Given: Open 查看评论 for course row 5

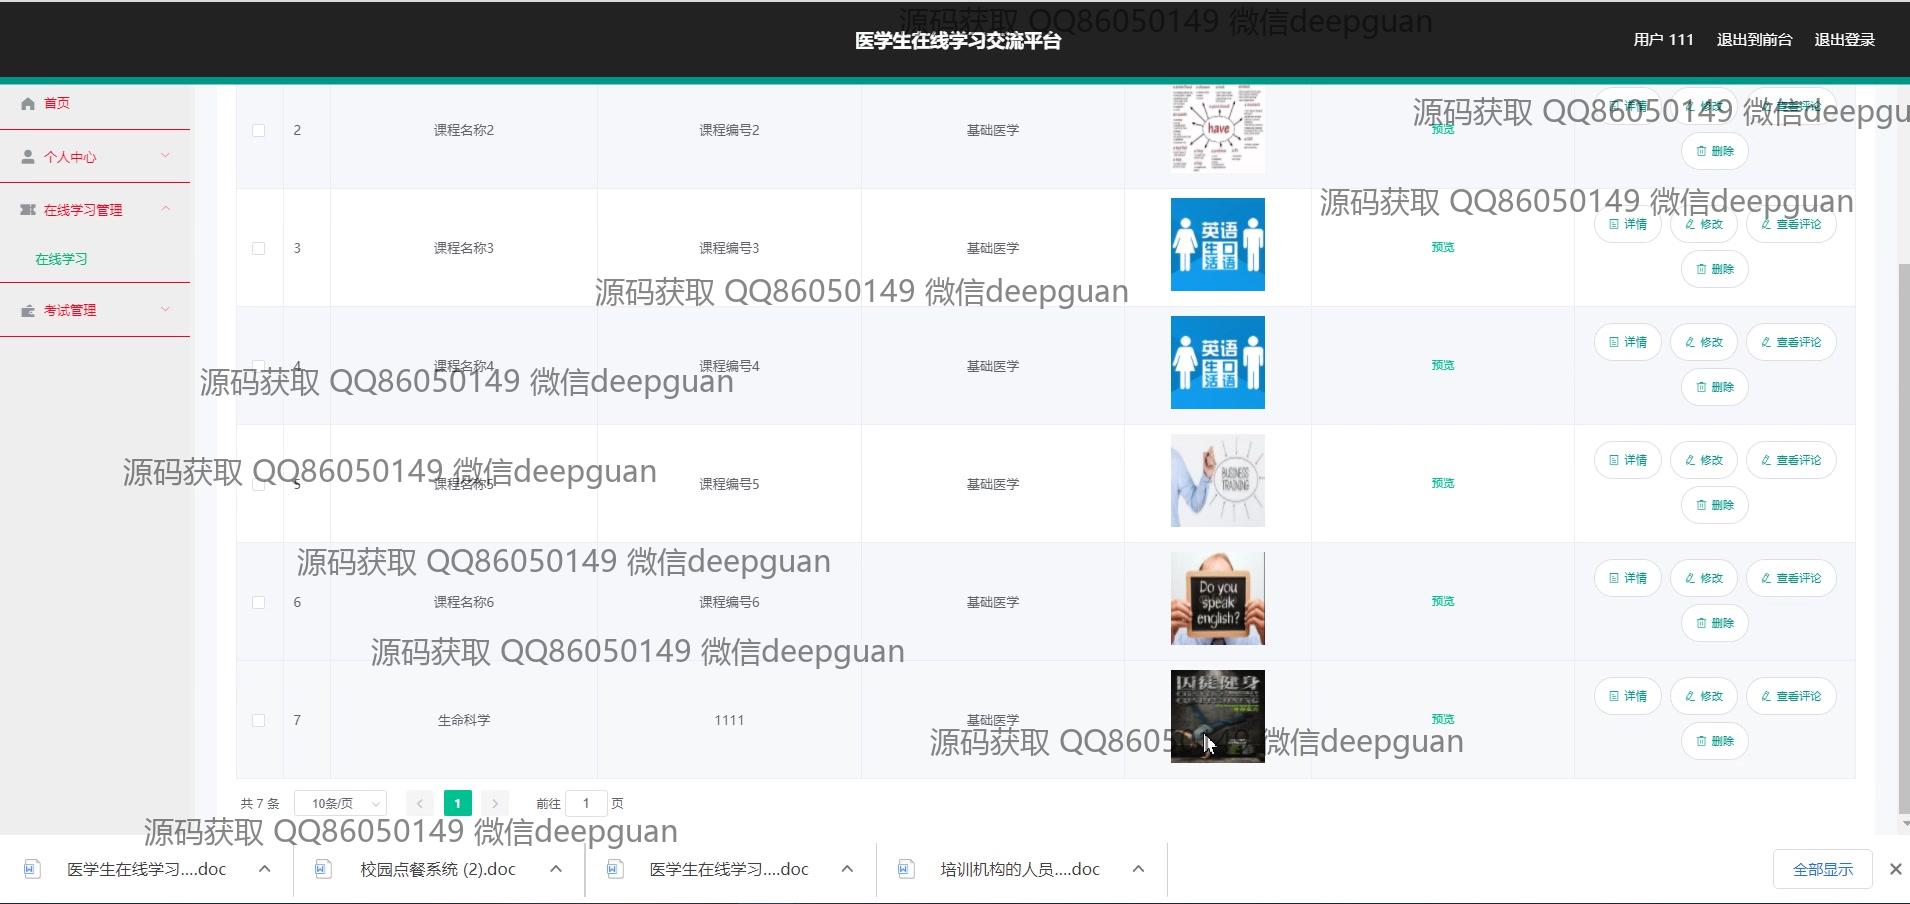Looking at the screenshot, I should pyautogui.click(x=1790, y=460).
